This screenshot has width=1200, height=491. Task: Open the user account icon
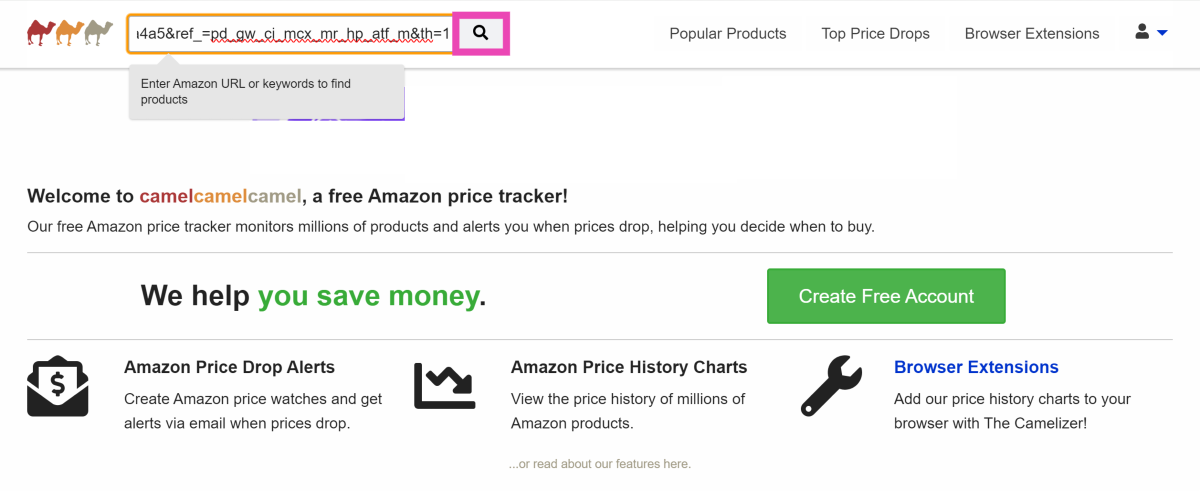point(1142,32)
